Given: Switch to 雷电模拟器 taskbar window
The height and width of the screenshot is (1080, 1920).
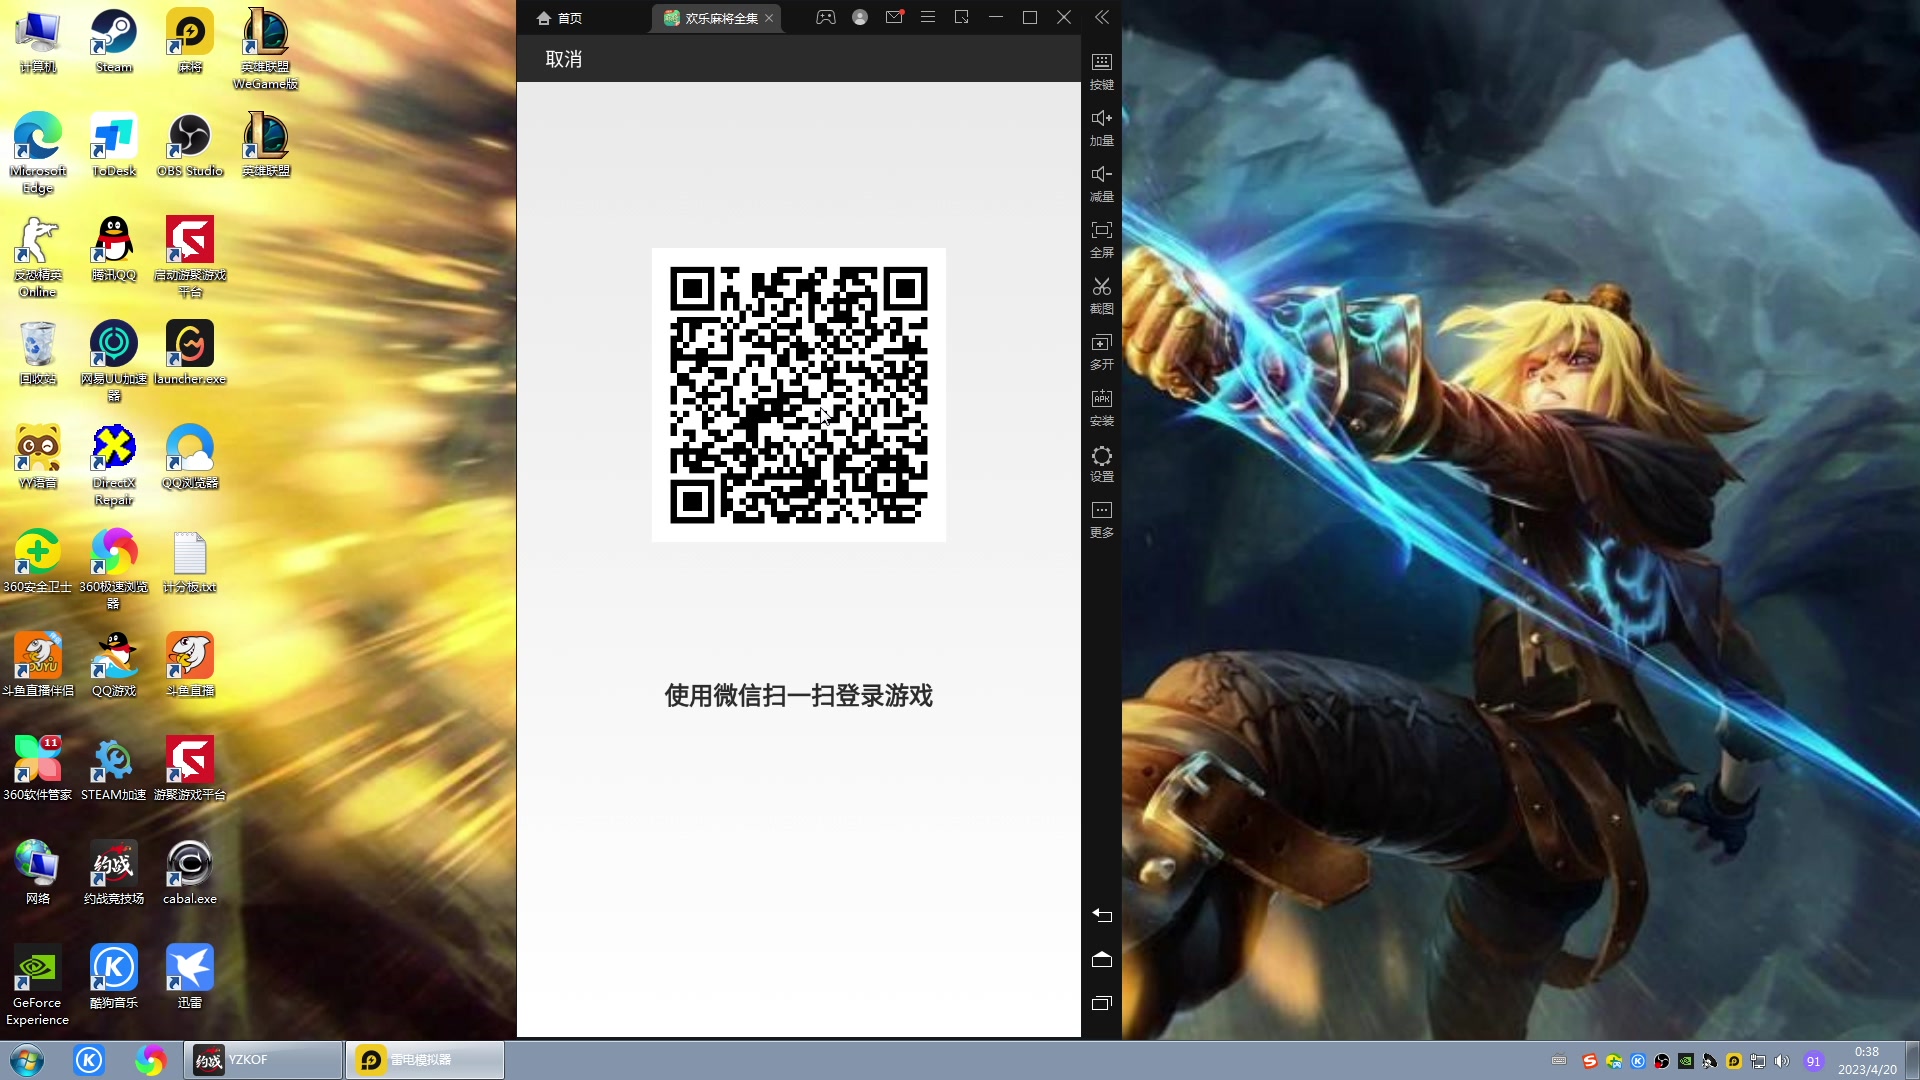Looking at the screenshot, I should click(424, 1060).
